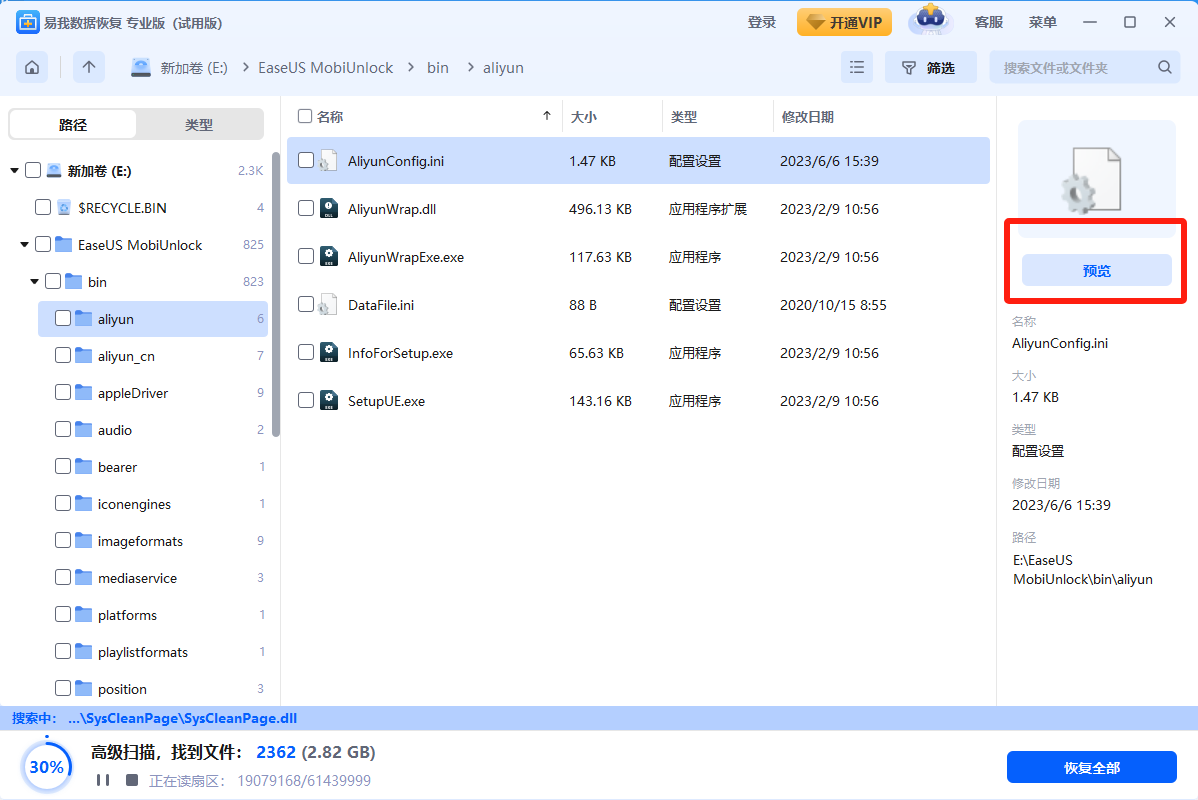Click bin in the breadcrumb path
The height and width of the screenshot is (800, 1198).
(438, 67)
